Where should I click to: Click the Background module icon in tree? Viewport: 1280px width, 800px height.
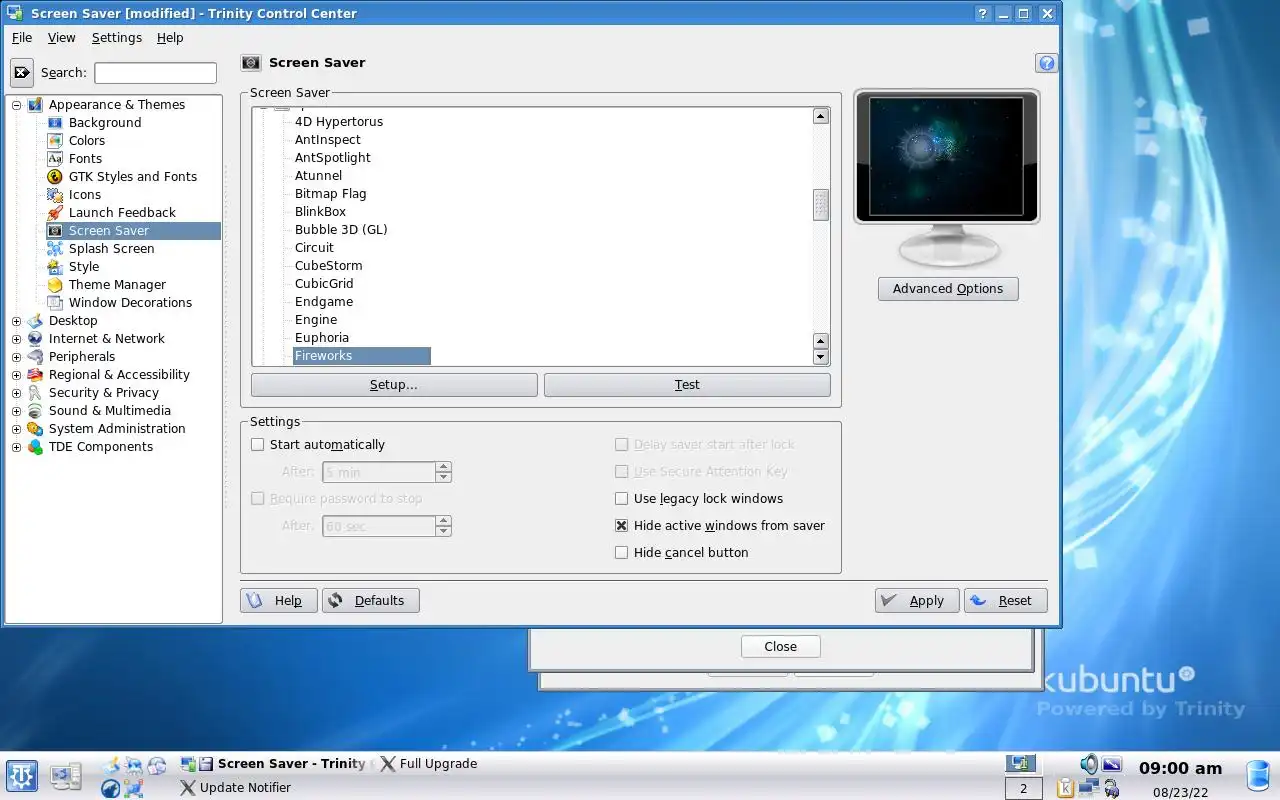pyautogui.click(x=55, y=123)
